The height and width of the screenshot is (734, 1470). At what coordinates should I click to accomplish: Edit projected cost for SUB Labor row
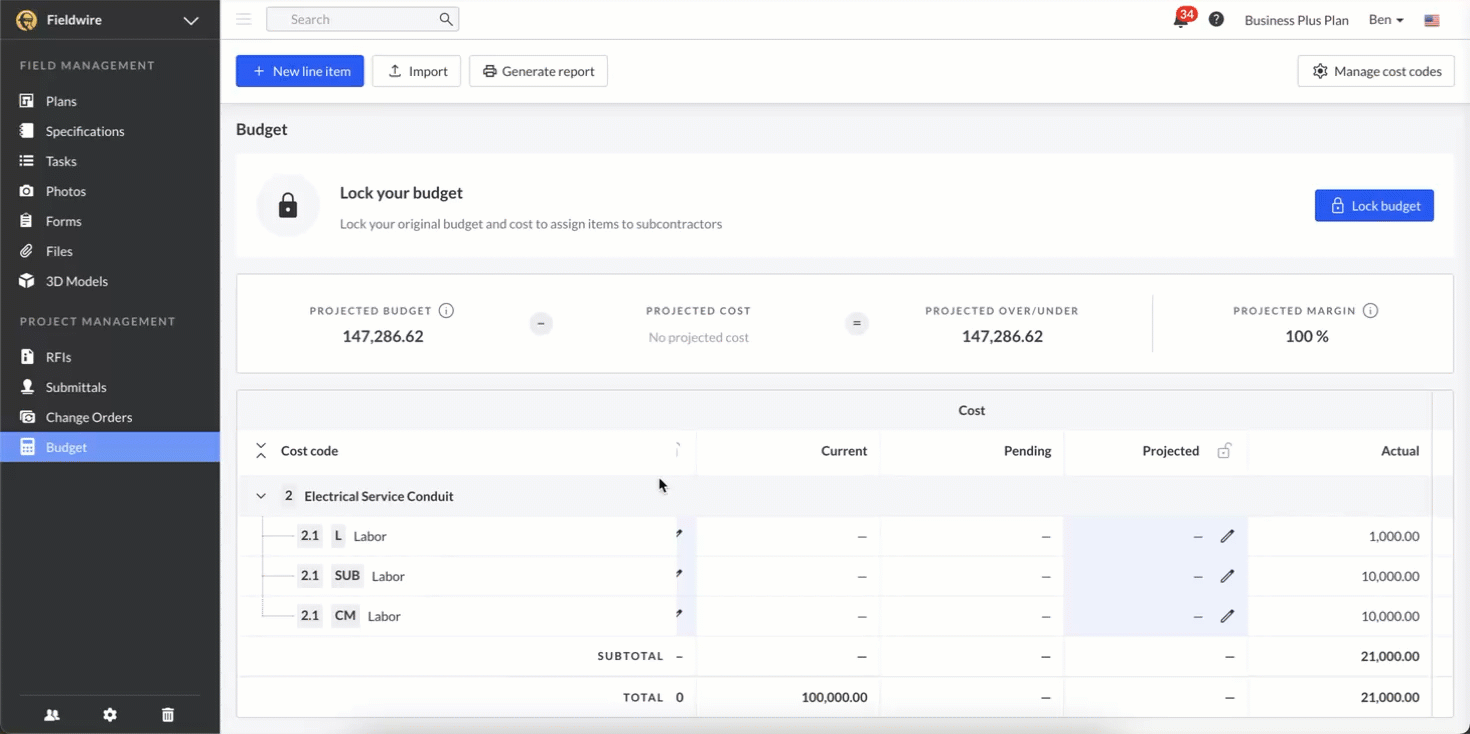click(x=1227, y=576)
